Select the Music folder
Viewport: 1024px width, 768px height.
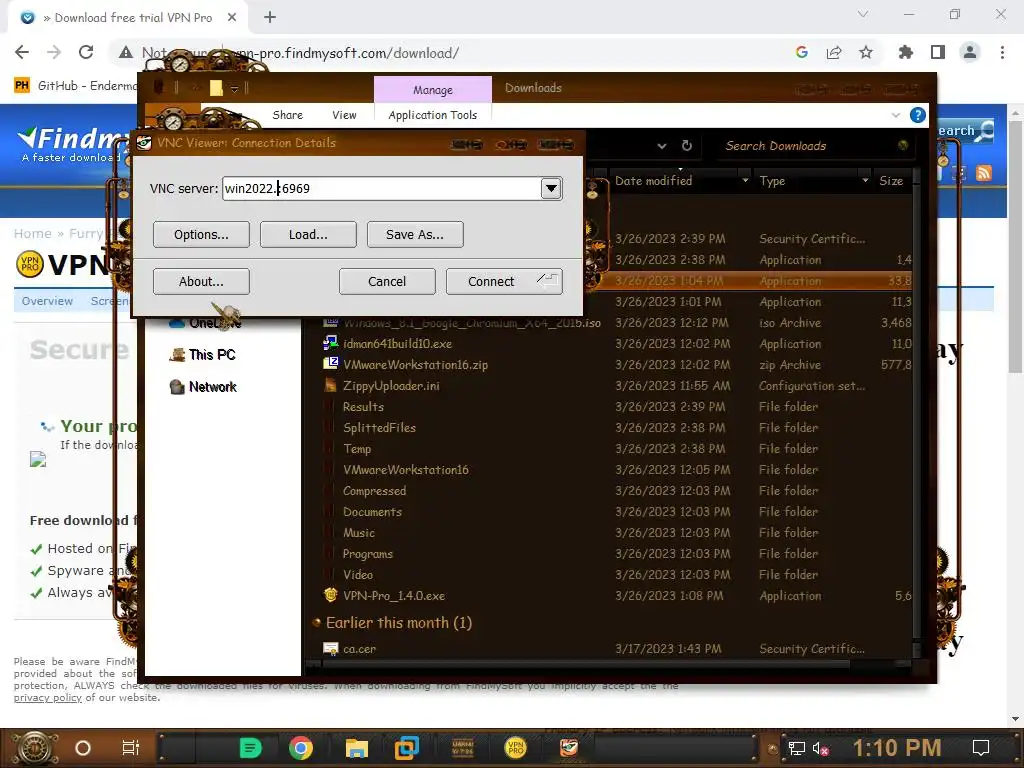(359, 532)
